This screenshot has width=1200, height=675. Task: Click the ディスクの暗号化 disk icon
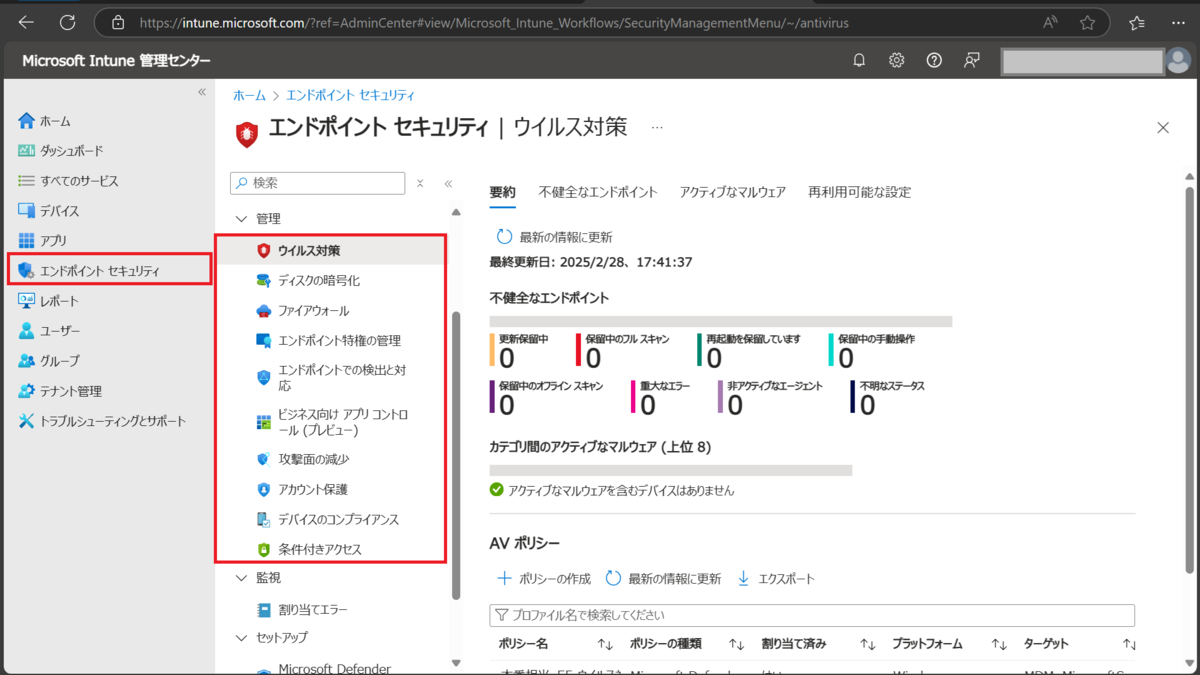click(264, 281)
